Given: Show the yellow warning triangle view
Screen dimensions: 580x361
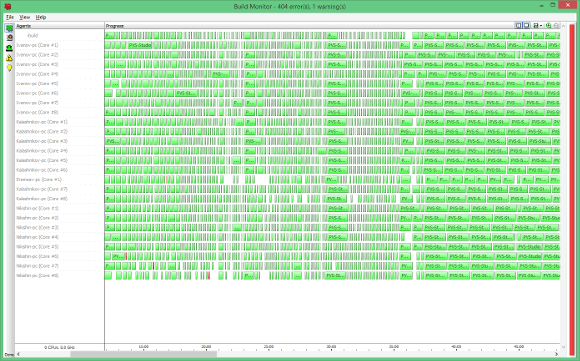Looking at the screenshot, I should pos(9,58).
